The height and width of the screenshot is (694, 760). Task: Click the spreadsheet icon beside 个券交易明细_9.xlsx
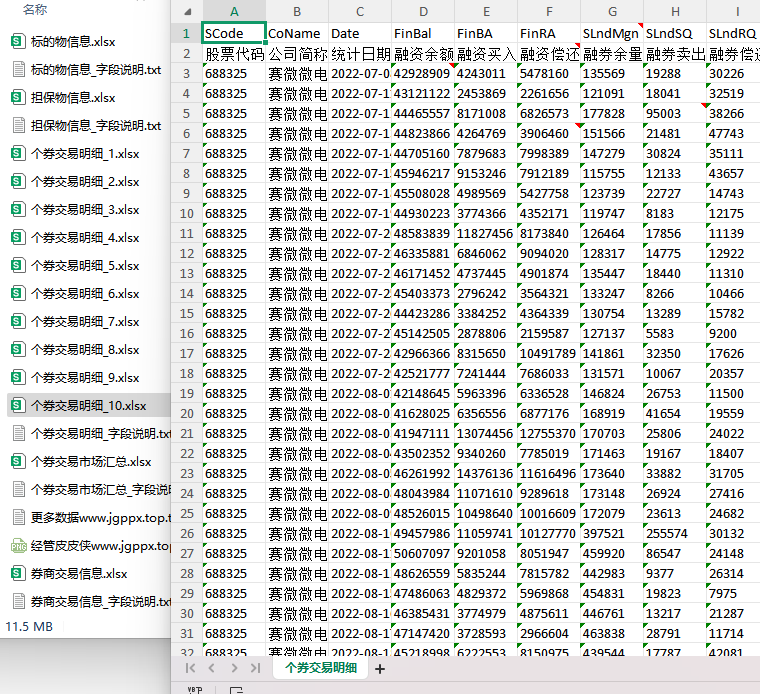[x=18, y=377]
